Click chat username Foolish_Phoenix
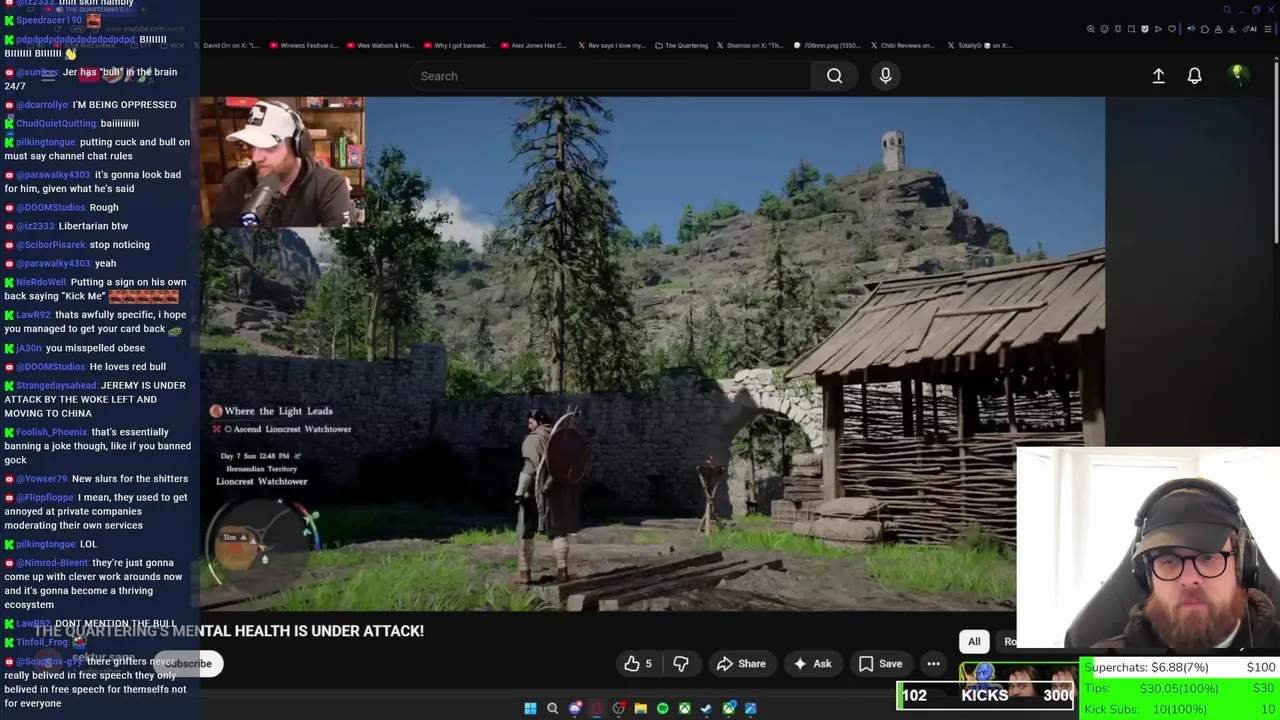1280x720 pixels. tap(52, 432)
